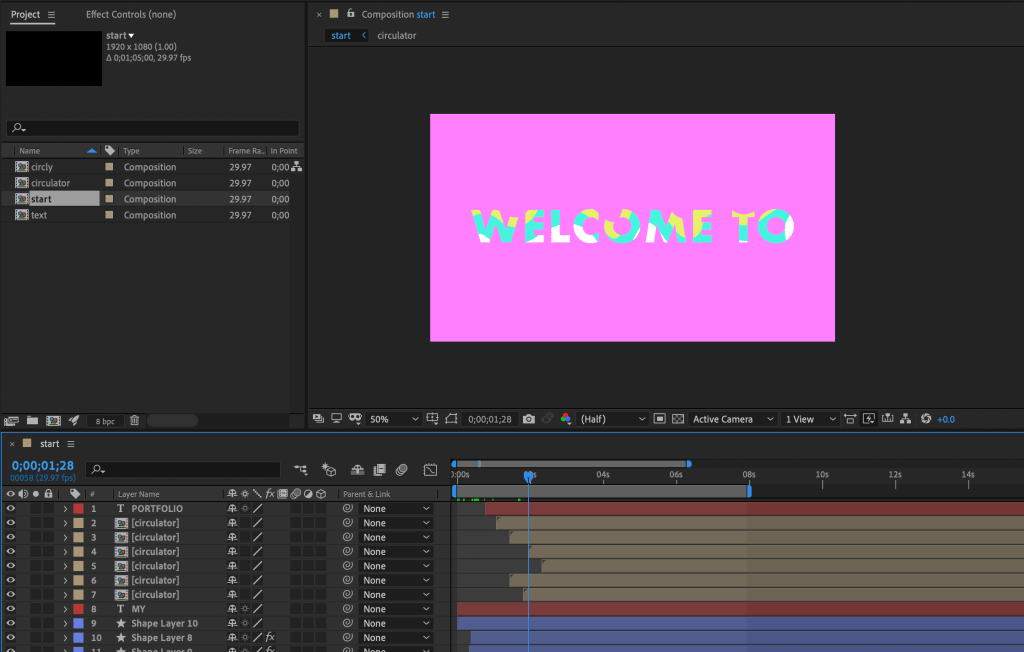This screenshot has width=1024, height=652.
Task: Expand the PORTFOLIO layer properties
Action: coord(65,509)
